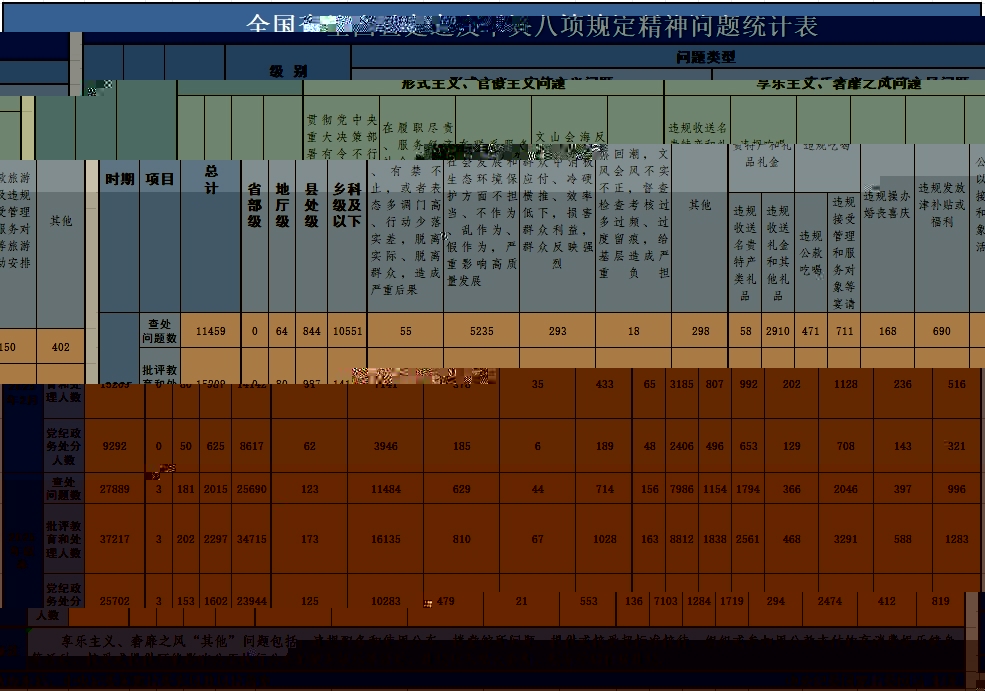Click the cell with value 7986
985x691 pixels.
(682, 489)
